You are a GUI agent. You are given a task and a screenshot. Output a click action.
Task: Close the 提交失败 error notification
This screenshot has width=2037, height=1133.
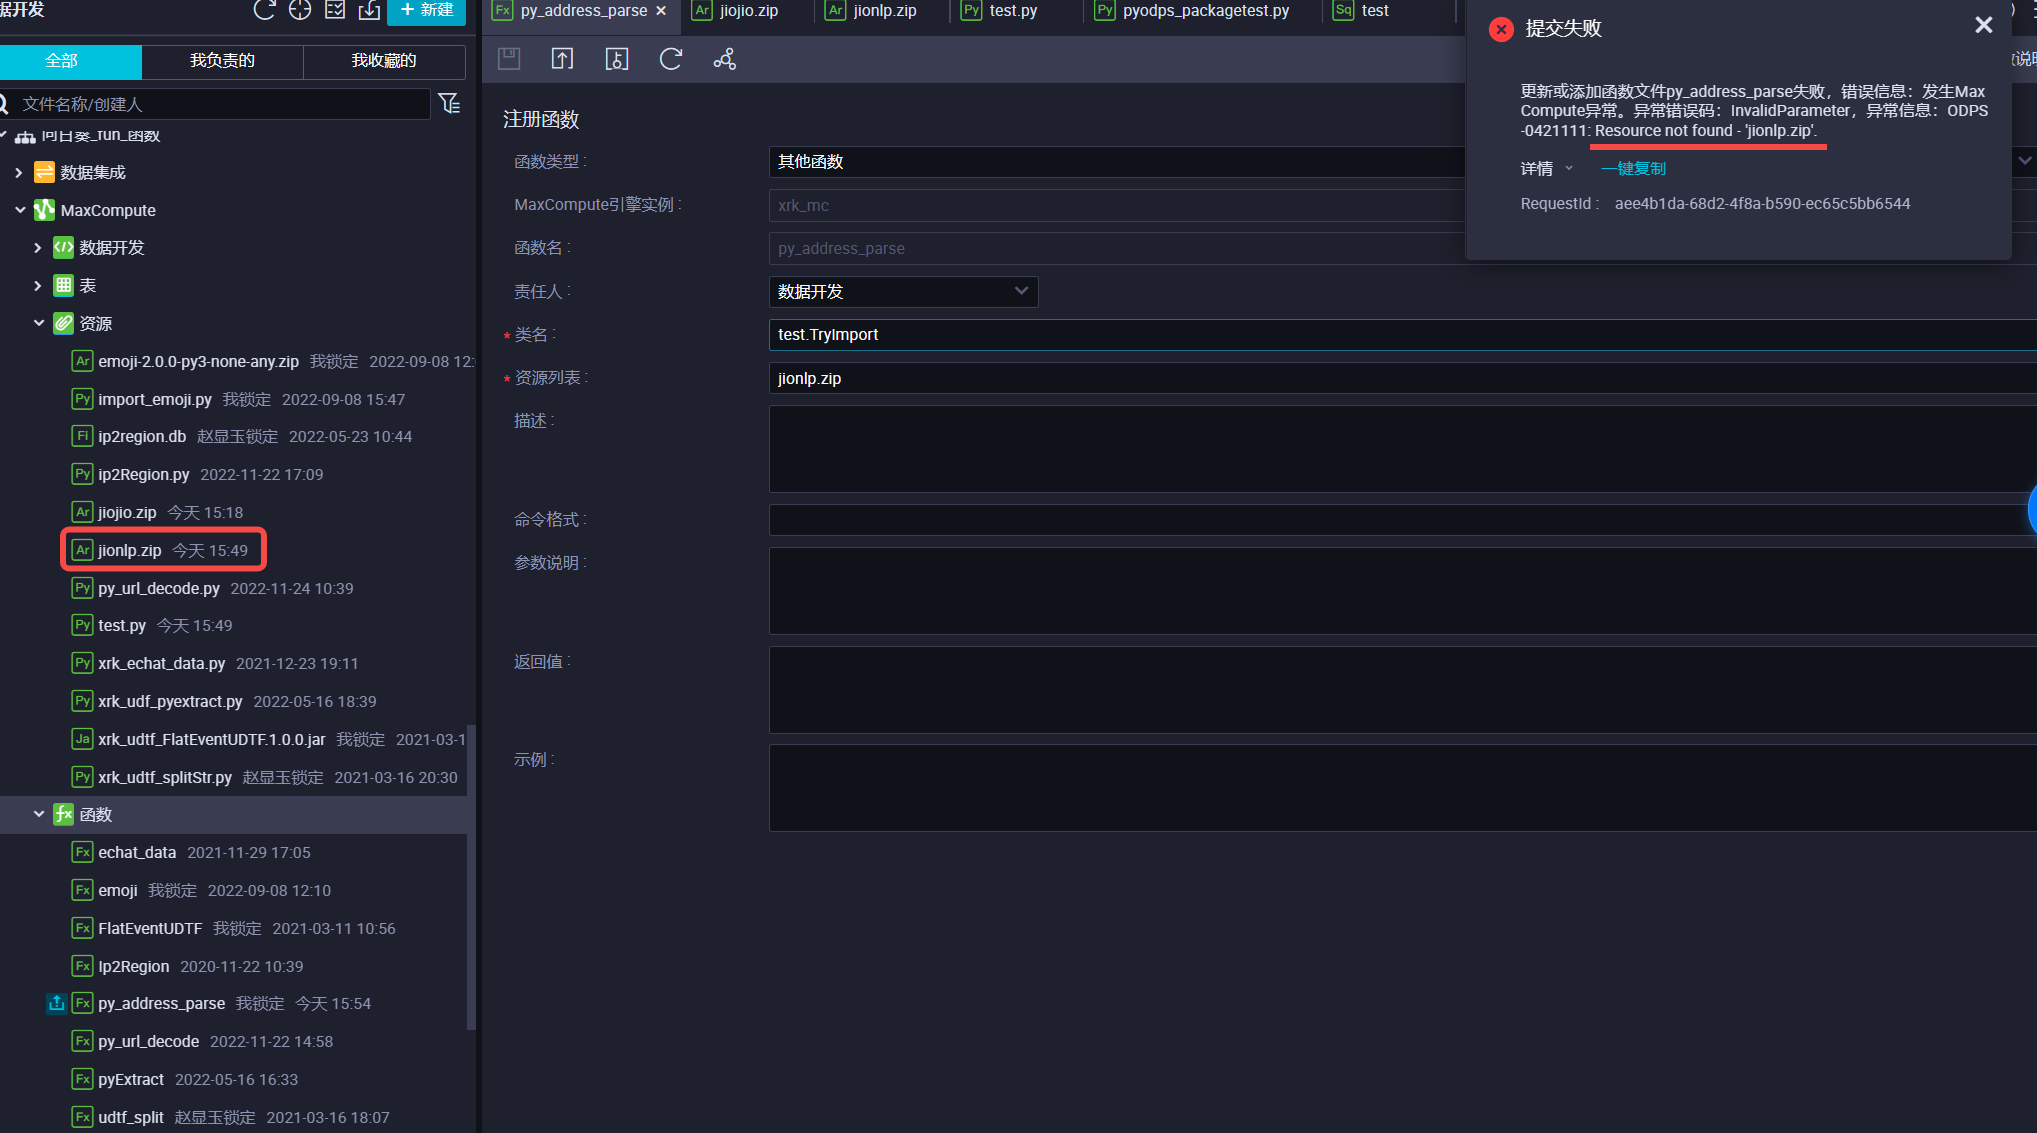1984,25
